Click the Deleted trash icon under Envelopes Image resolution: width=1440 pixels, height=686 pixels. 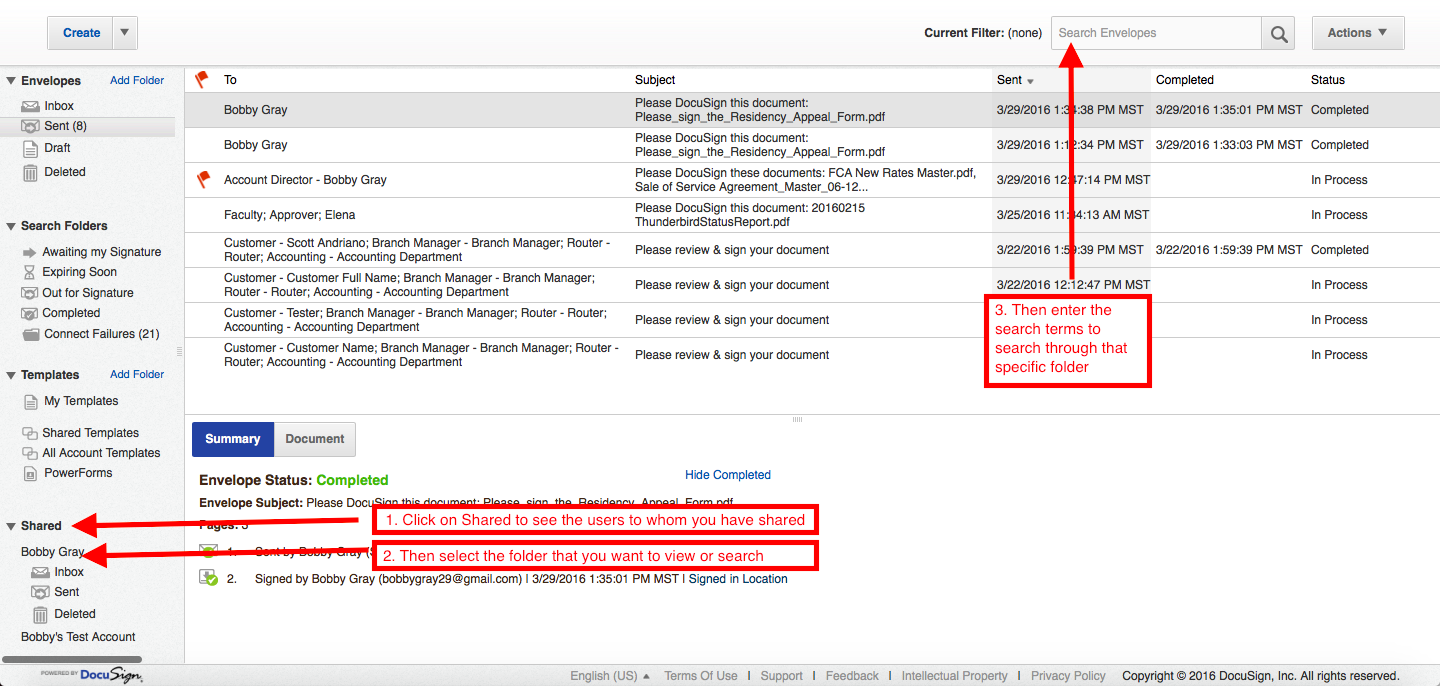tap(30, 172)
